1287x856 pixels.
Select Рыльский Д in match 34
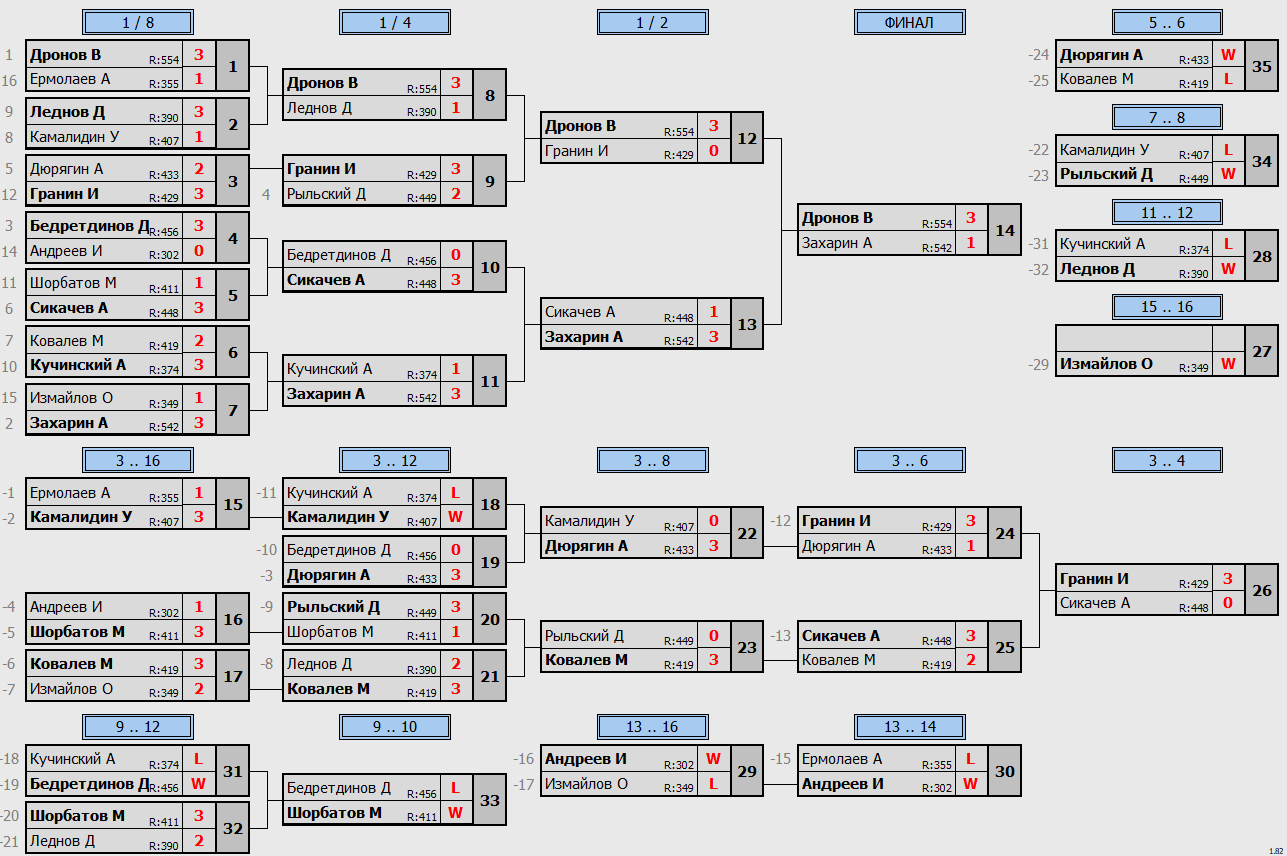1106,173
